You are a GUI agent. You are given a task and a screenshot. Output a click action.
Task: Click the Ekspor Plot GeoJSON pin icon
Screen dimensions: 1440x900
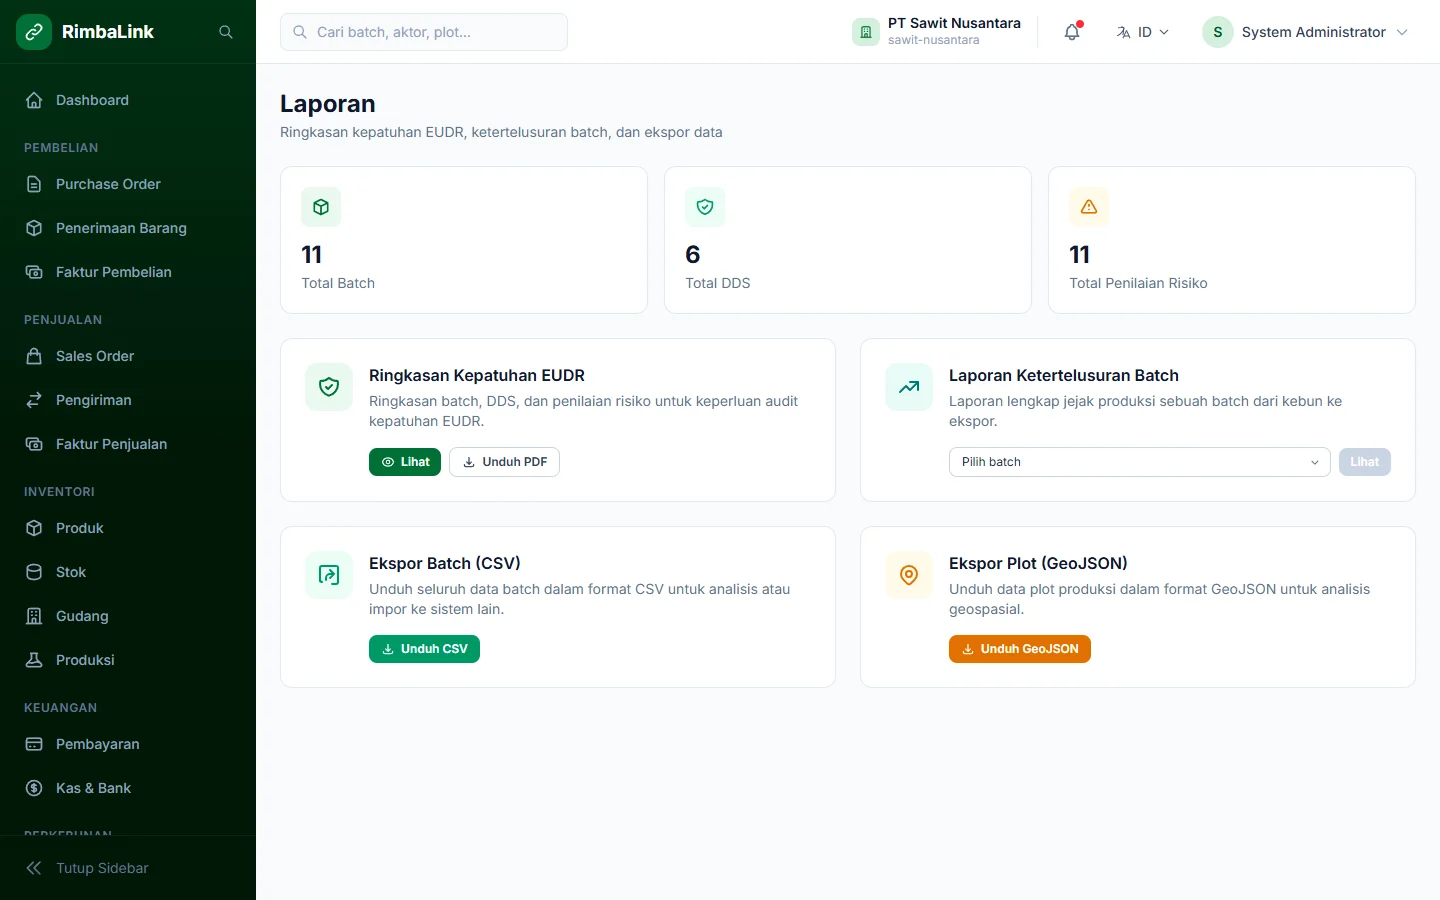click(909, 575)
